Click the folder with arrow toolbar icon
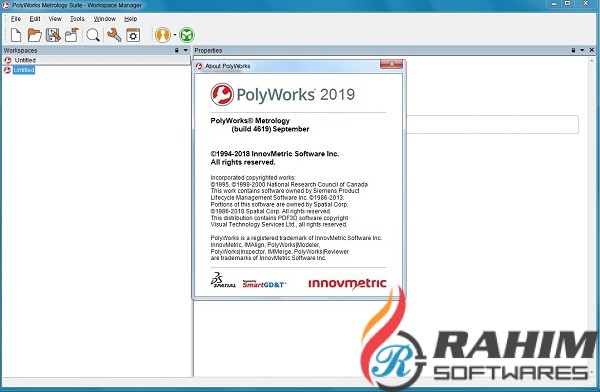Image resolution: width=600 pixels, height=392 pixels. (72, 35)
